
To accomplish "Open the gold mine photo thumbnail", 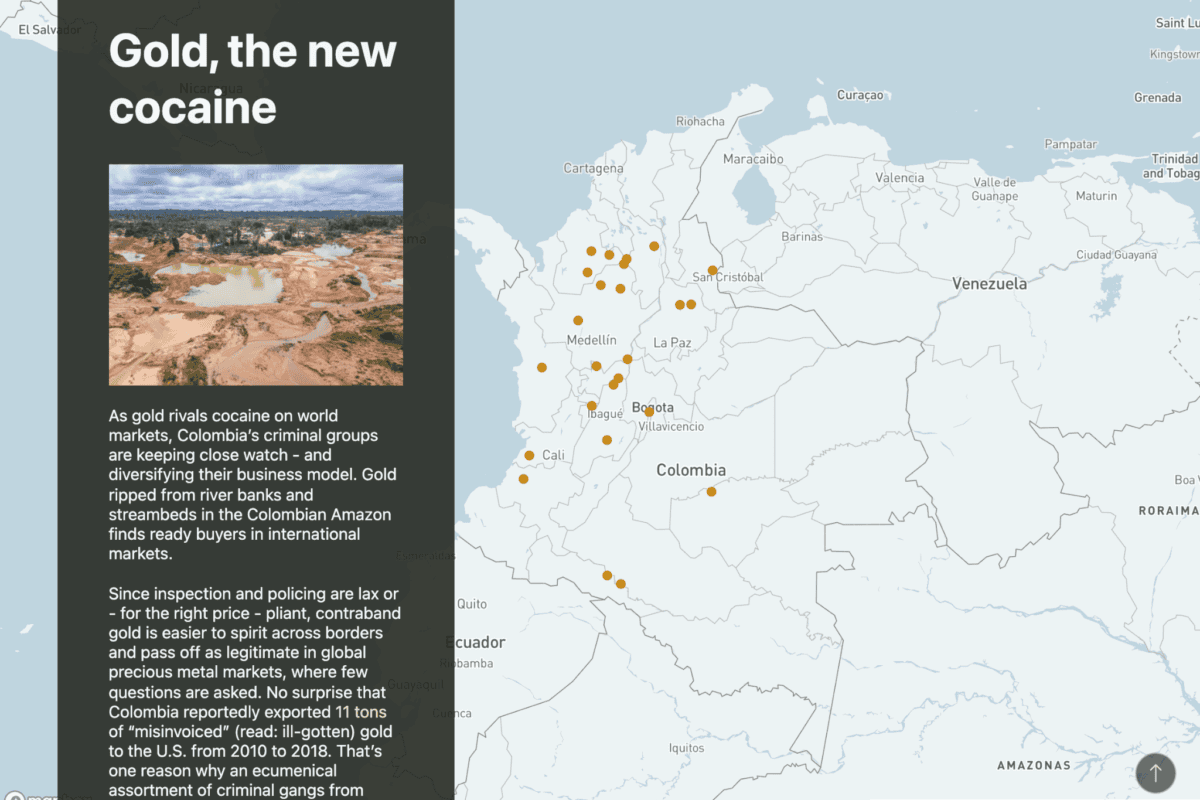I will point(256,275).
